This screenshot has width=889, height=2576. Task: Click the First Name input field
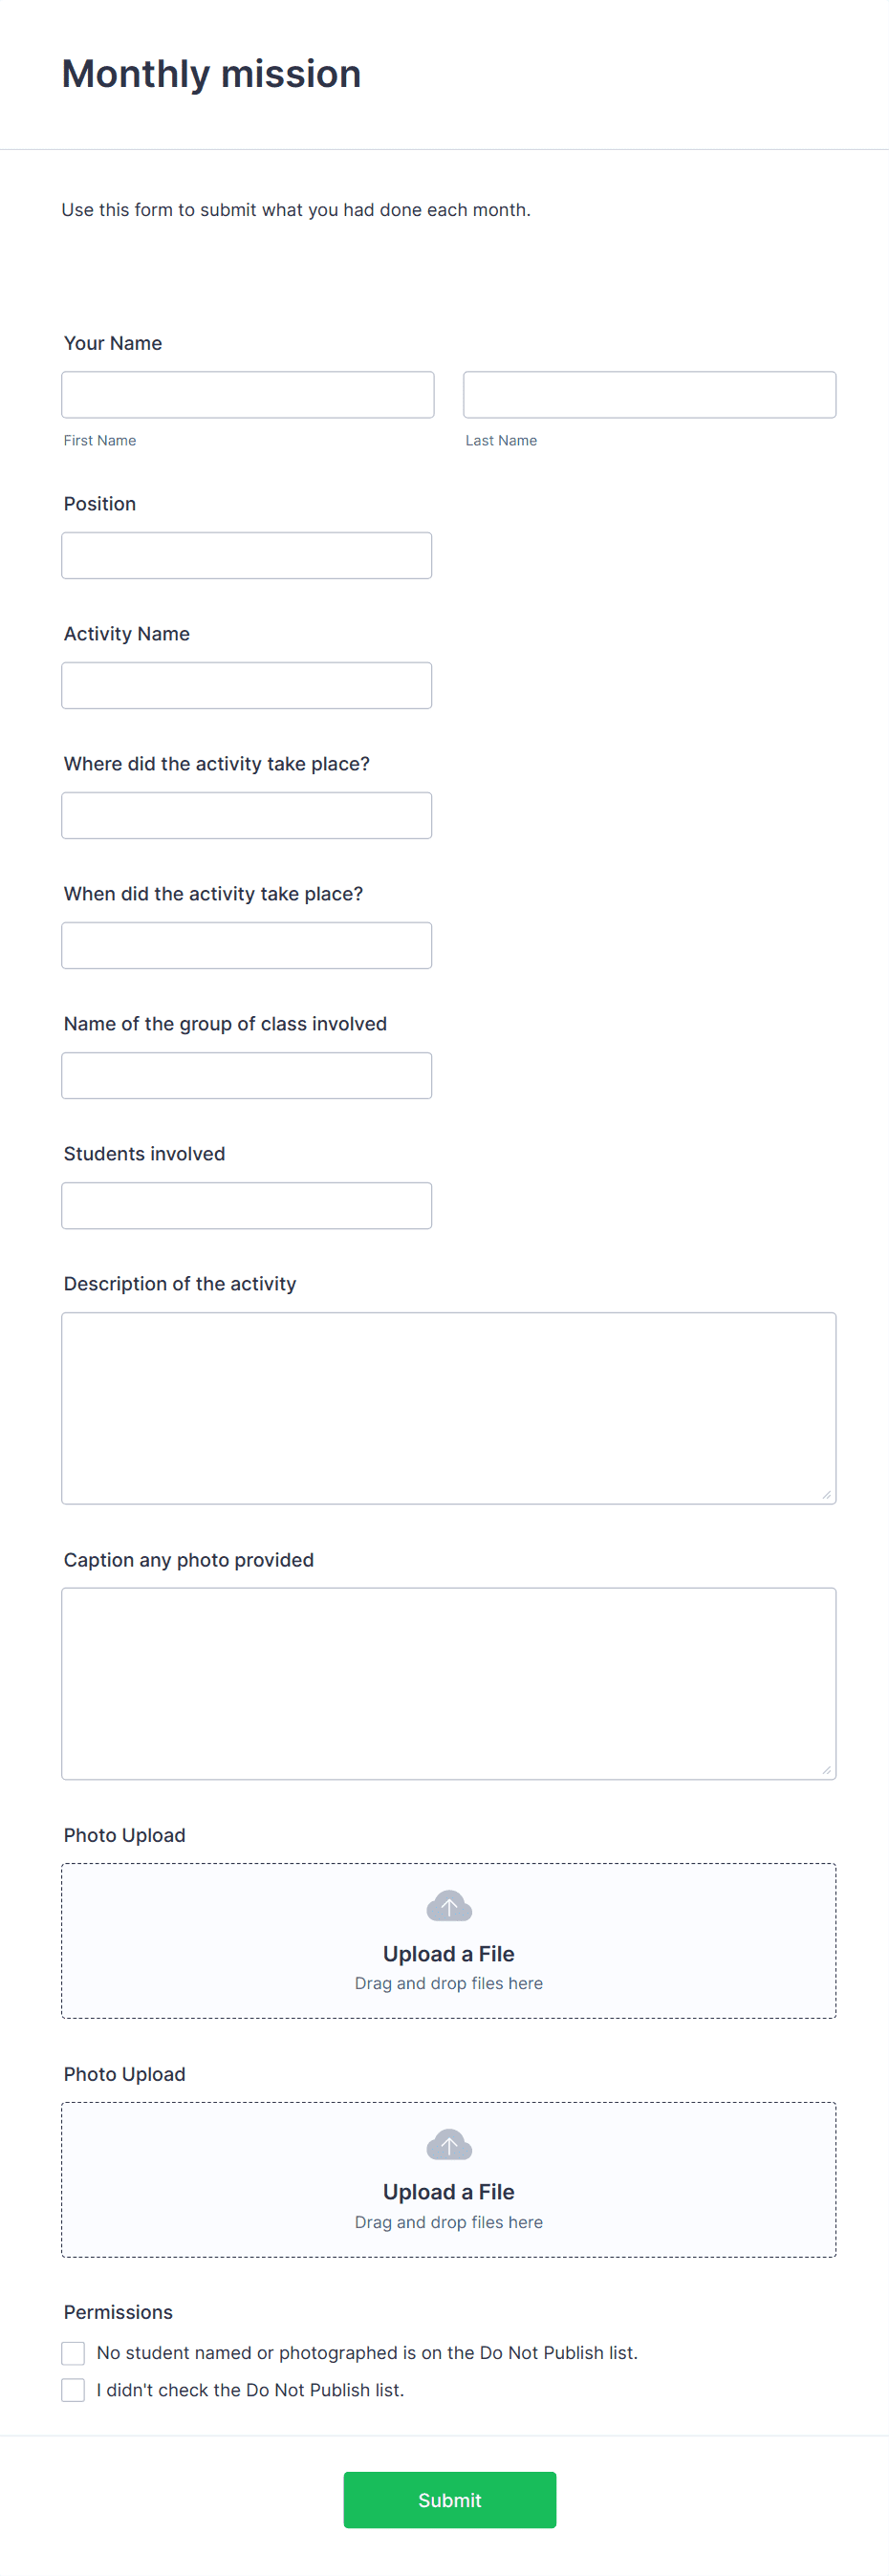[x=247, y=394]
